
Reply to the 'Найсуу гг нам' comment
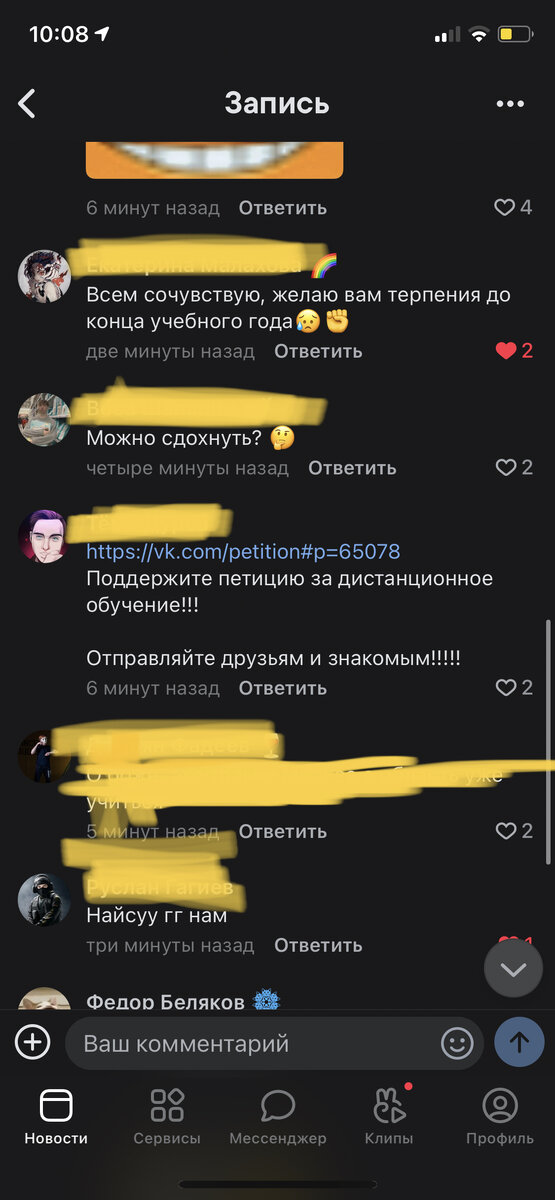[x=318, y=945]
